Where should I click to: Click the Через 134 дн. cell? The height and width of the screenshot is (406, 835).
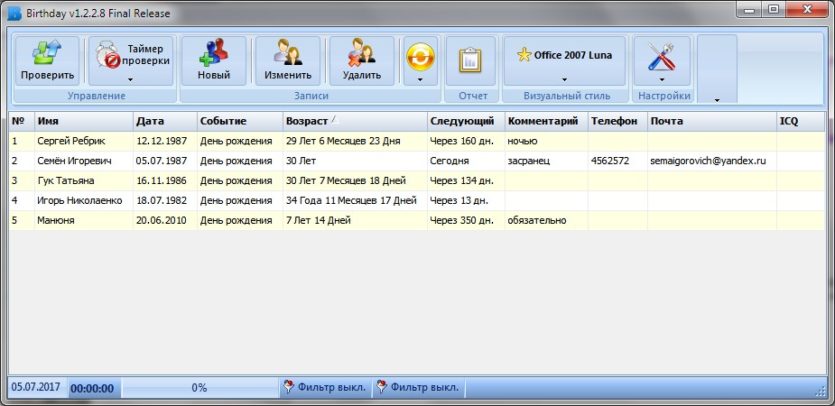pos(466,181)
